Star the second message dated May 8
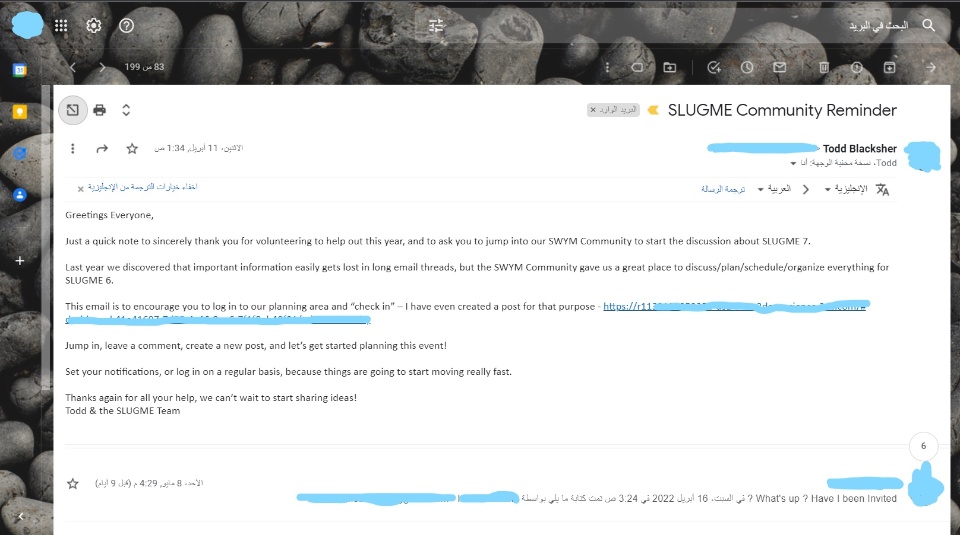Viewport: 960px width, 535px height. pyautogui.click(x=72, y=483)
